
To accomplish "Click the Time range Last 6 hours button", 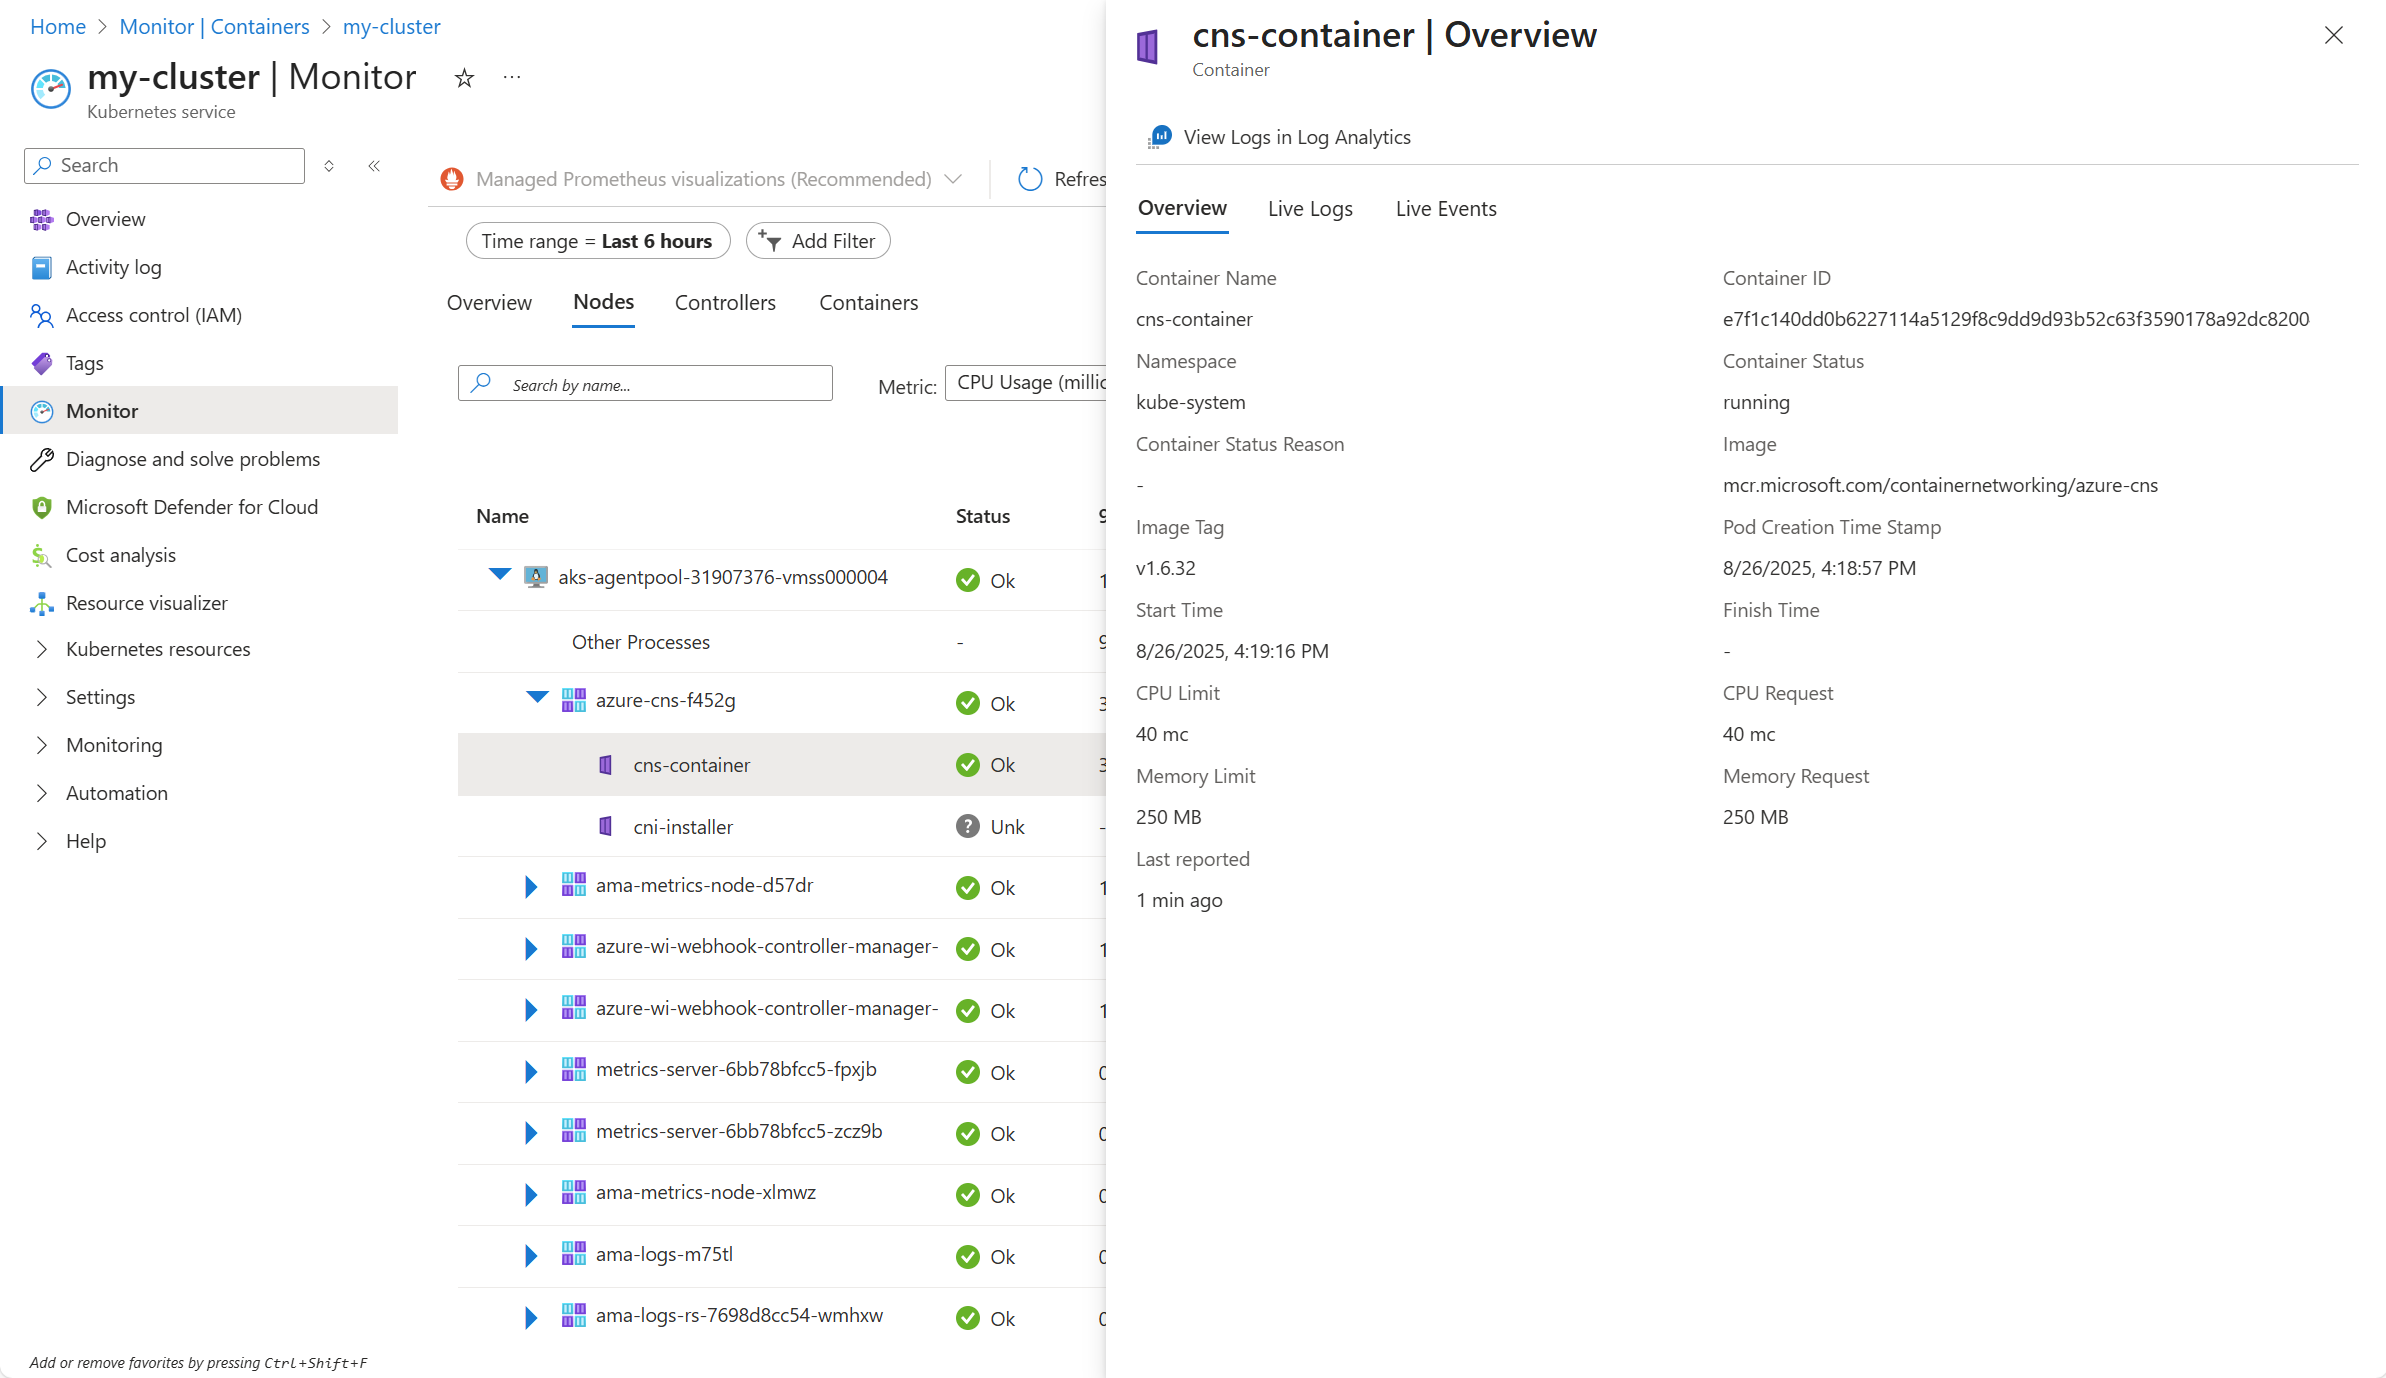I will coord(597,241).
